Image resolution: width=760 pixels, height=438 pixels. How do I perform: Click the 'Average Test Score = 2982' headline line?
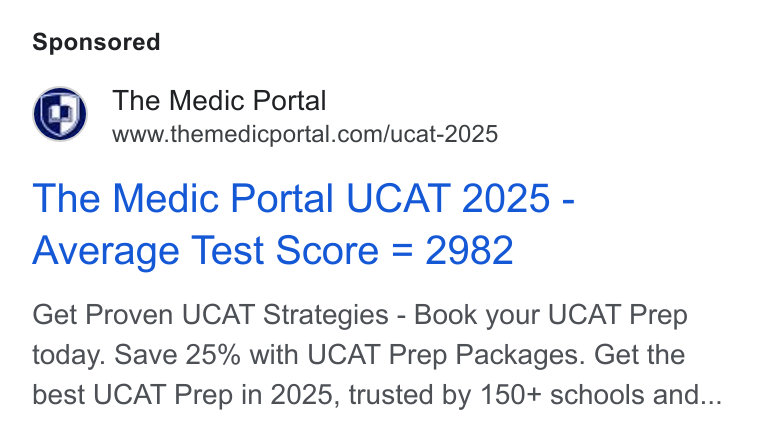click(x=273, y=250)
